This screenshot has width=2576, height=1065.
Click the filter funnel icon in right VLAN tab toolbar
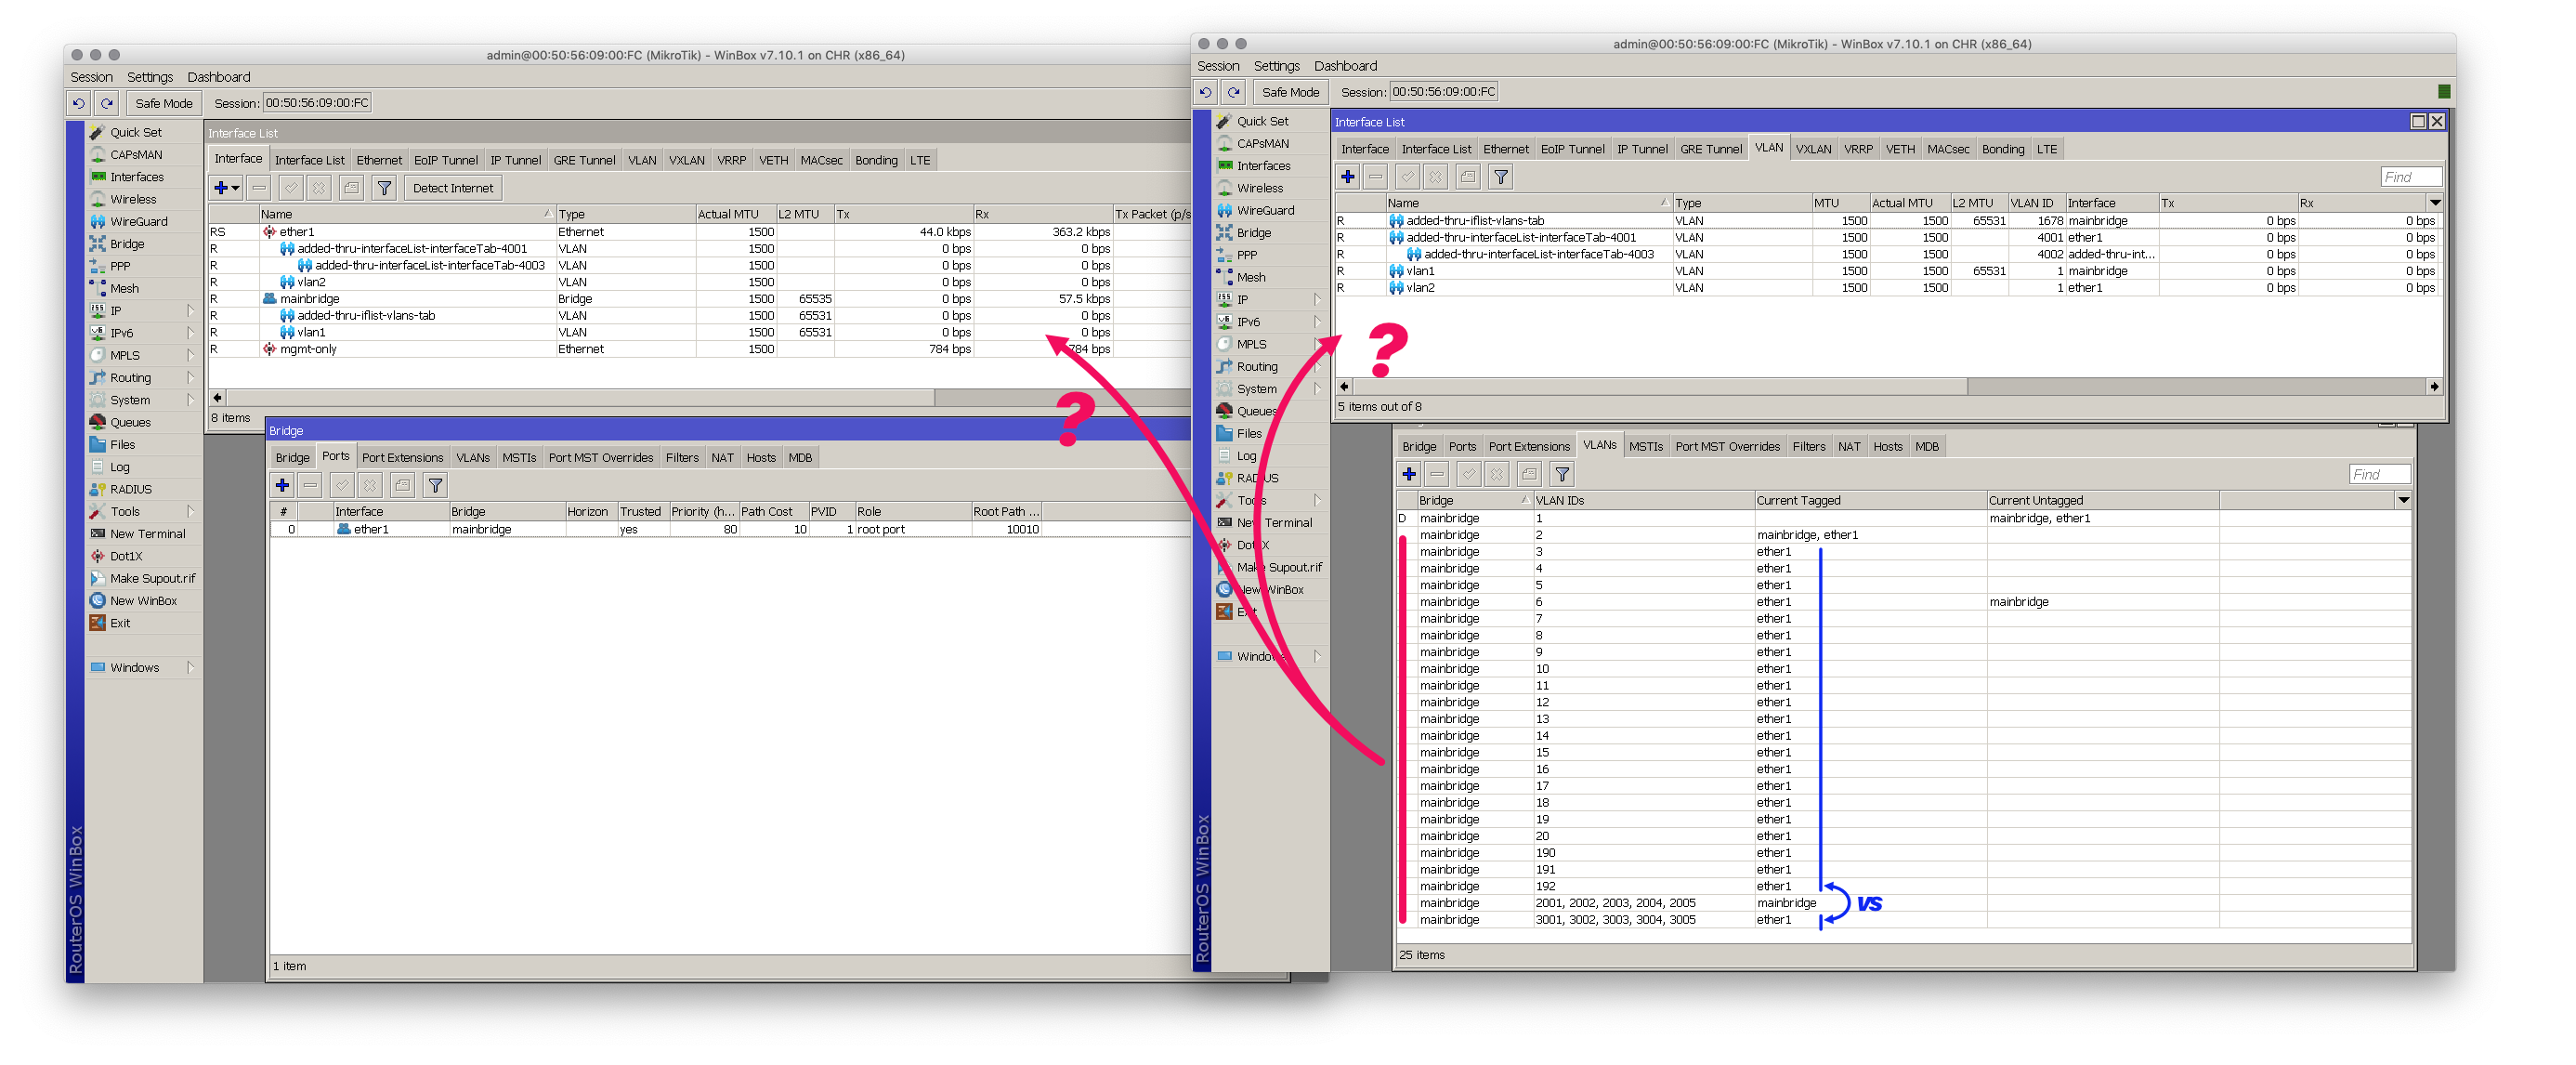coord(1501,177)
